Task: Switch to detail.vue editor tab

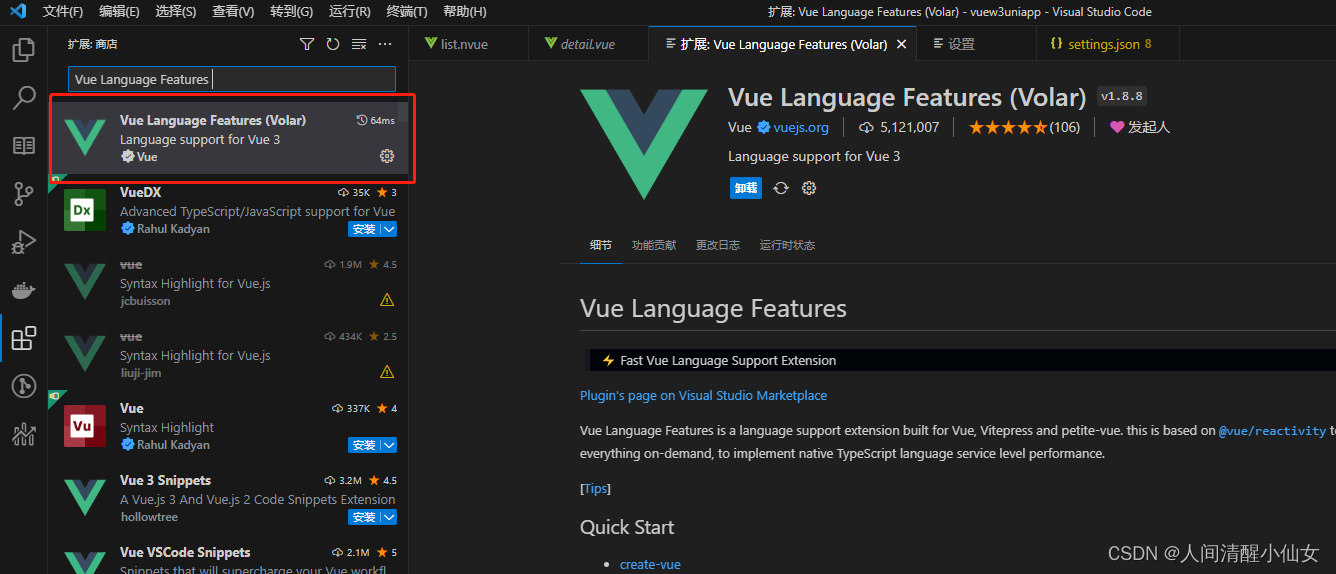Action: pos(588,44)
